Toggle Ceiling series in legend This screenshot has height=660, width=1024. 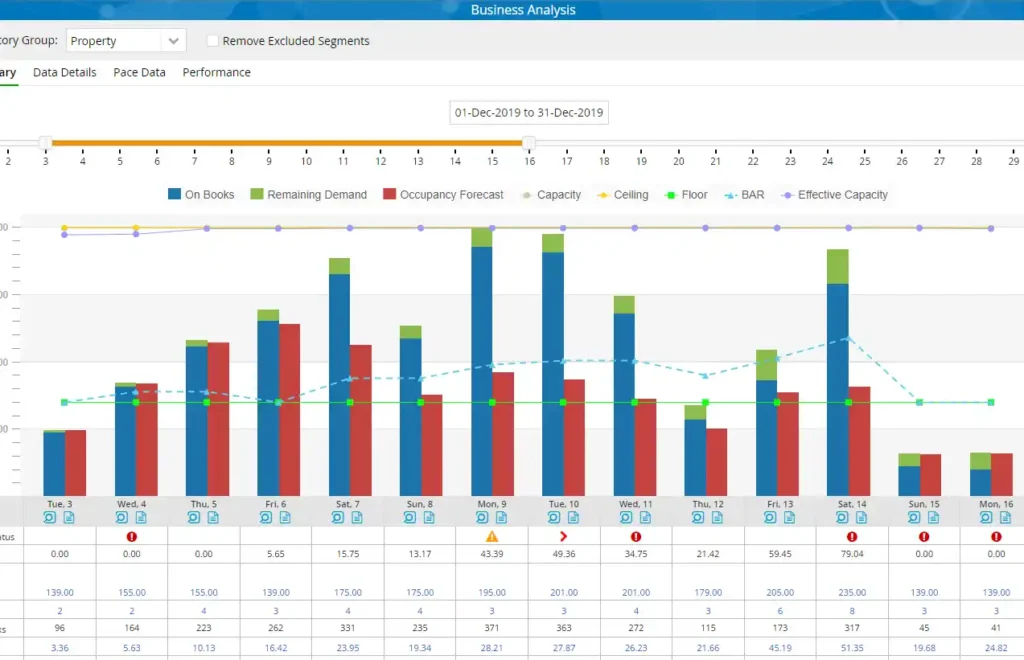tap(623, 195)
